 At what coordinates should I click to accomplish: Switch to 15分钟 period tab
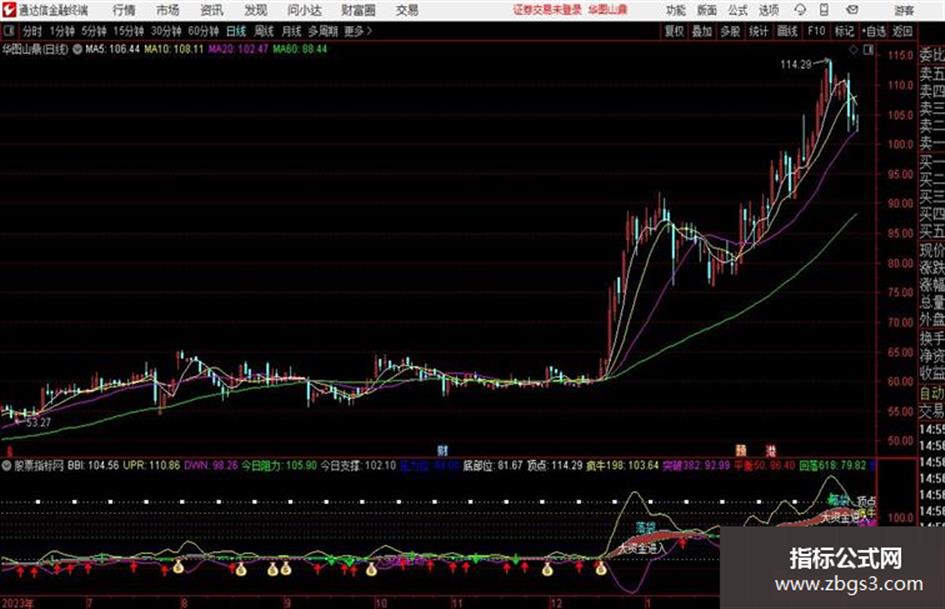[x=129, y=31]
